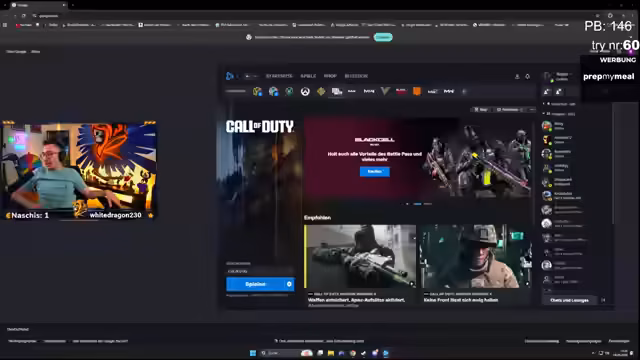The width and height of the screenshot is (640, 360).
Task: Open the notifications bell
Action: tap(527, 76)
